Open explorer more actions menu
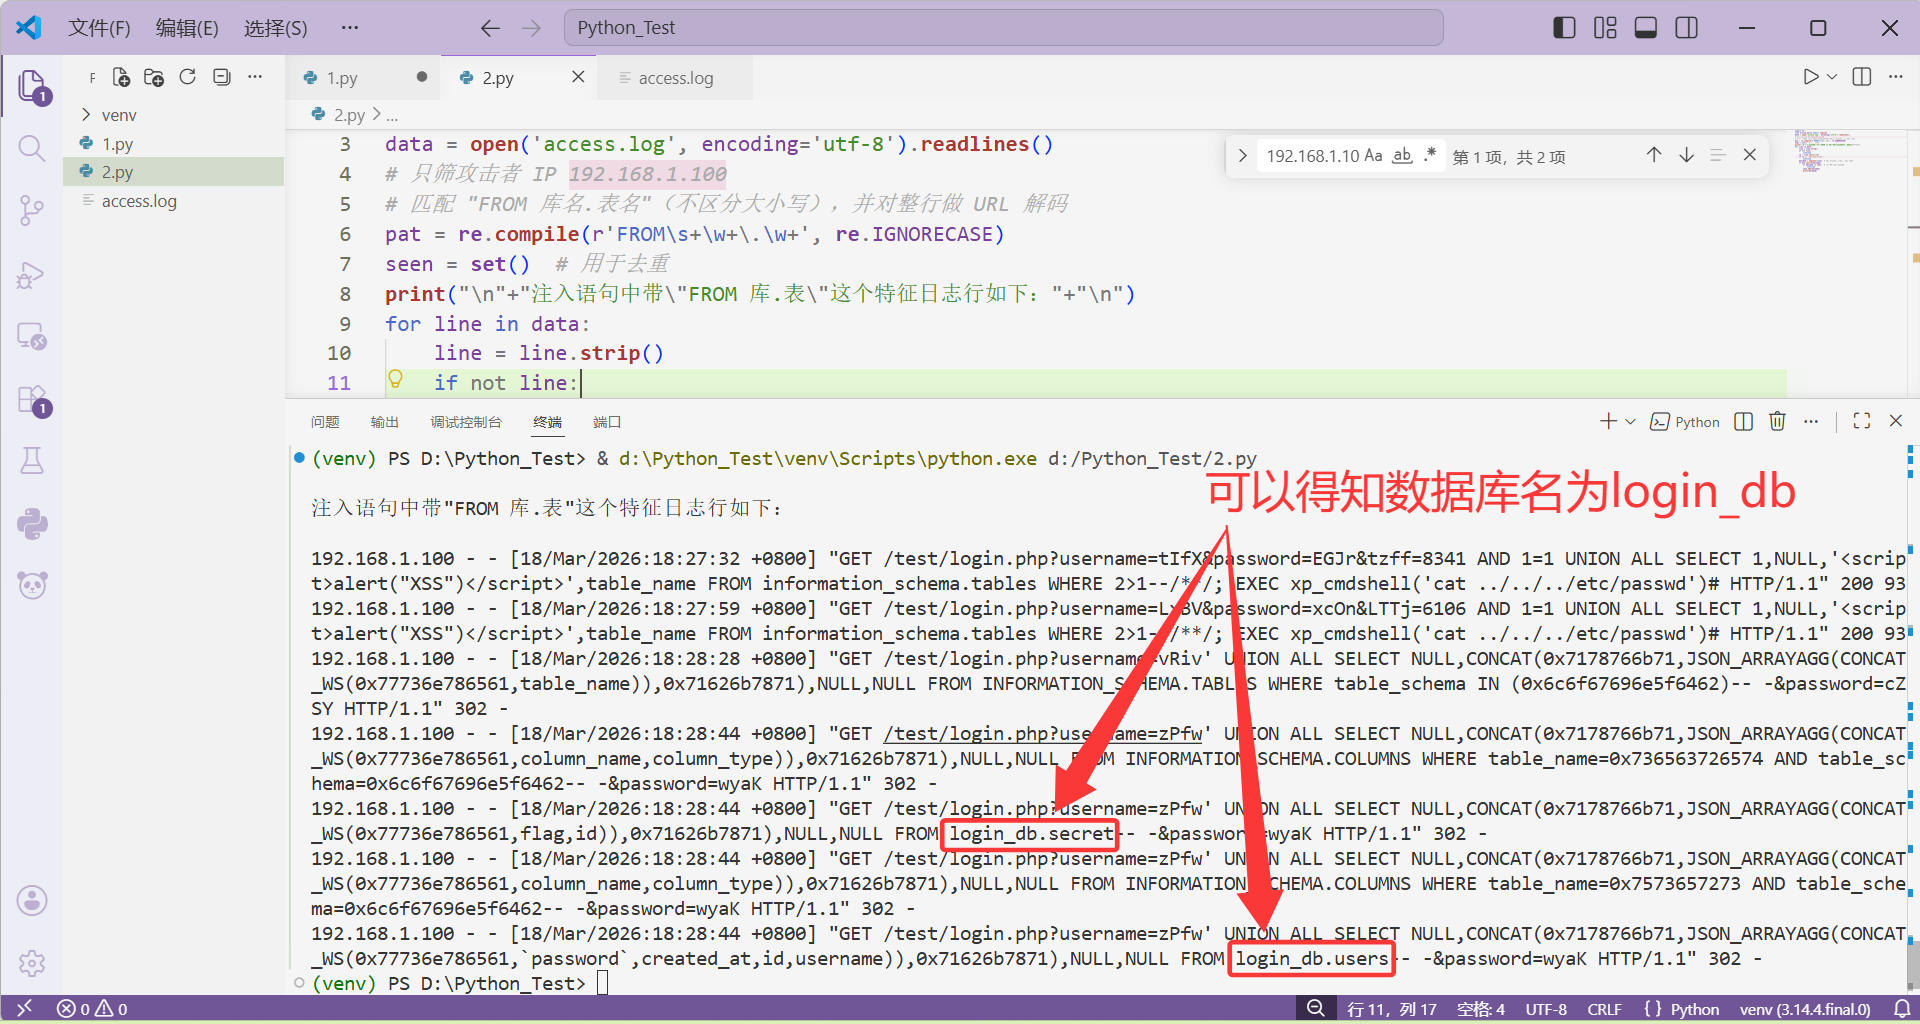 255,77
